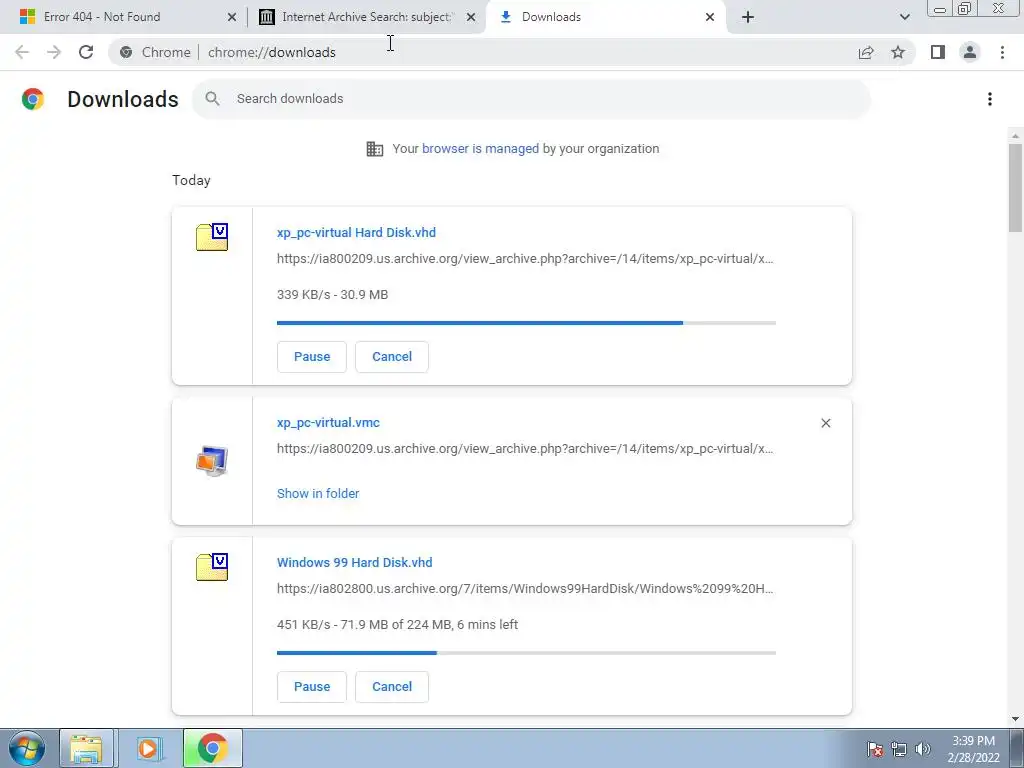Image resolution: width=1024 pixels, height=768 pixels.
Task: Open the Windows Start menu
Action: point(27,748)
